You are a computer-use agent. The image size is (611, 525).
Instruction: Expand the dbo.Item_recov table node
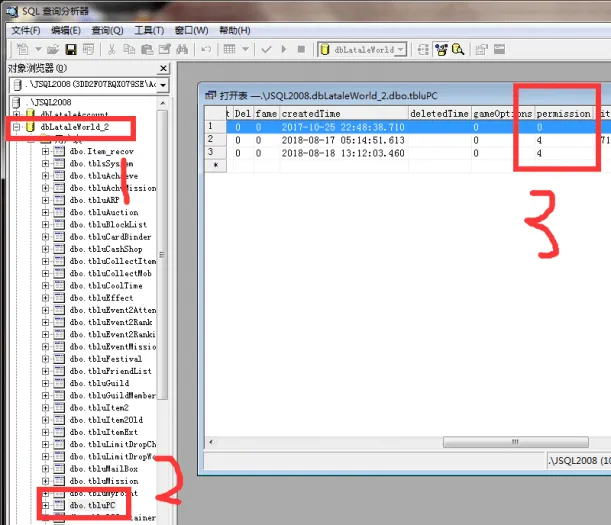coord(46,152)
